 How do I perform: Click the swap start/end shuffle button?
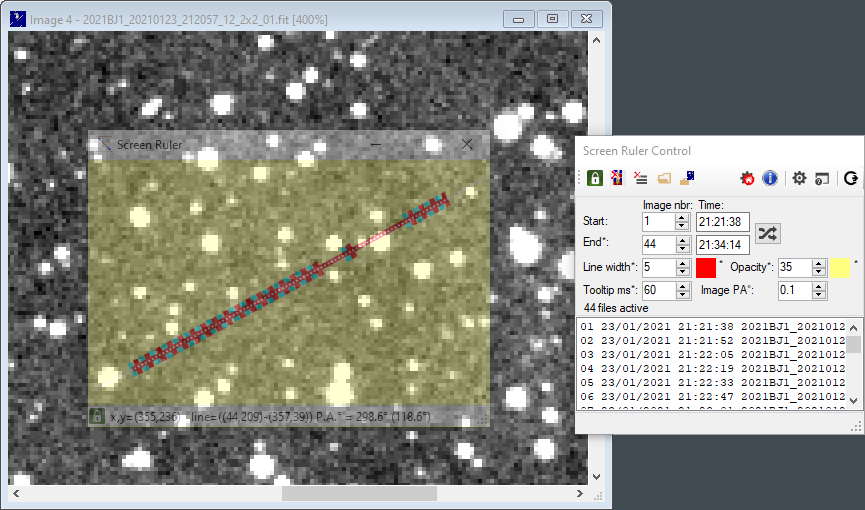(x=768, y=233)
